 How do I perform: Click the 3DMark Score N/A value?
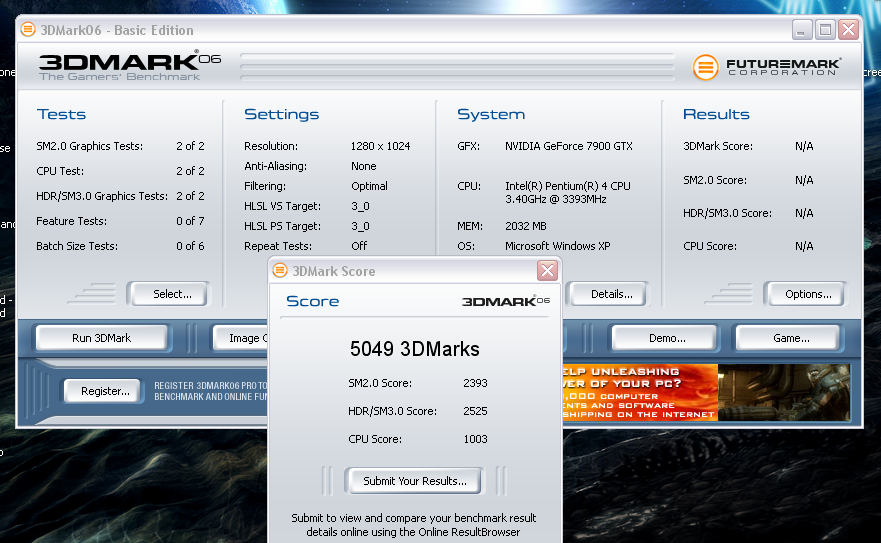[x=804, y=146]
